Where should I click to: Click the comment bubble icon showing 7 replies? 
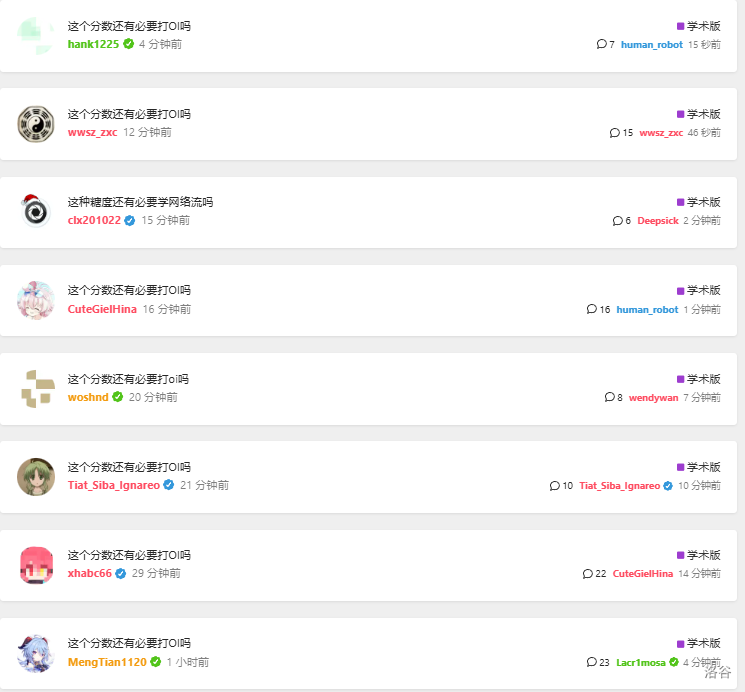click(x=601, y=44)
